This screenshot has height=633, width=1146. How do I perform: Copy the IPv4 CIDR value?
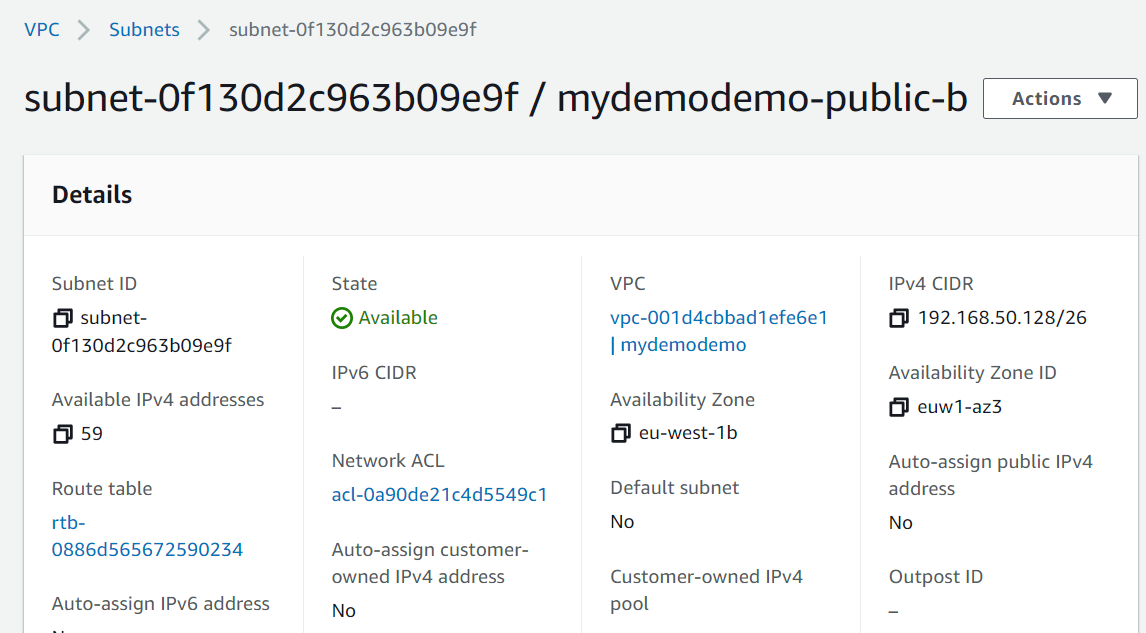click(899, 318)
